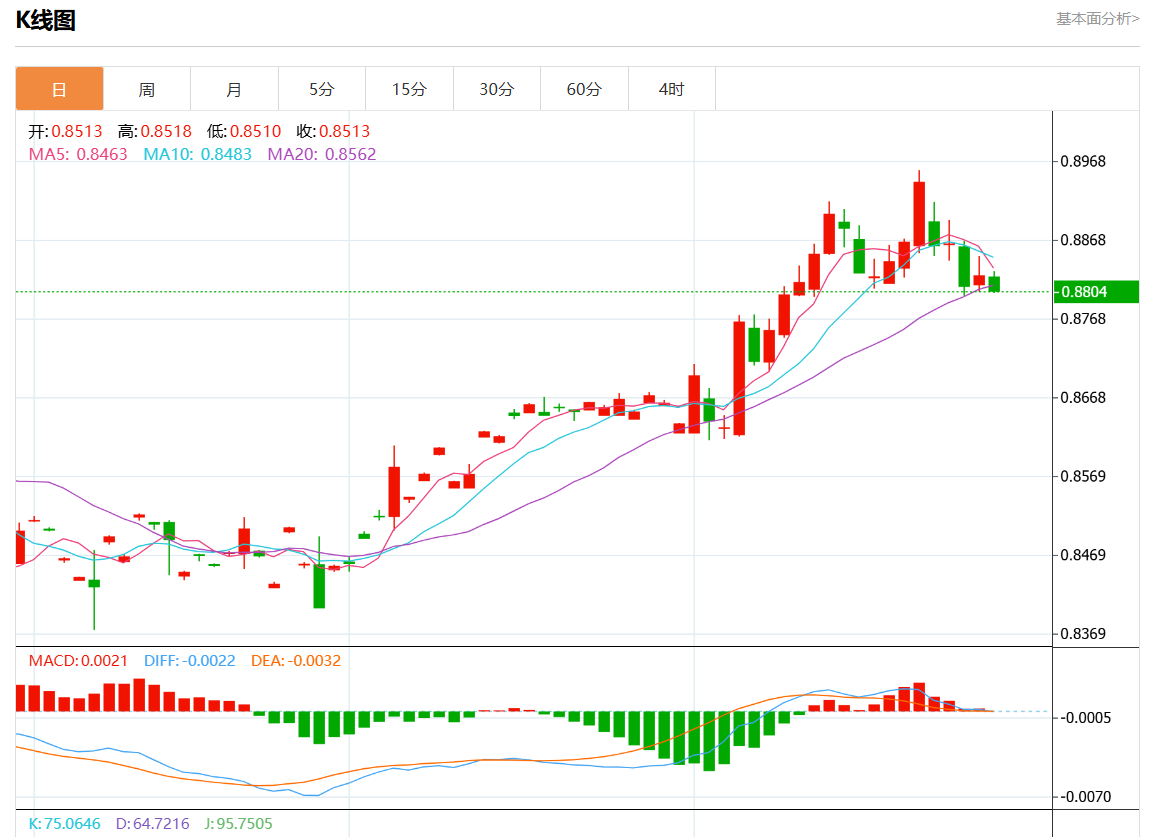This screenshot has height=837, width=1157.
Task: Click the D:64.7216 KDJ value
Action: (x=153, y=824)
